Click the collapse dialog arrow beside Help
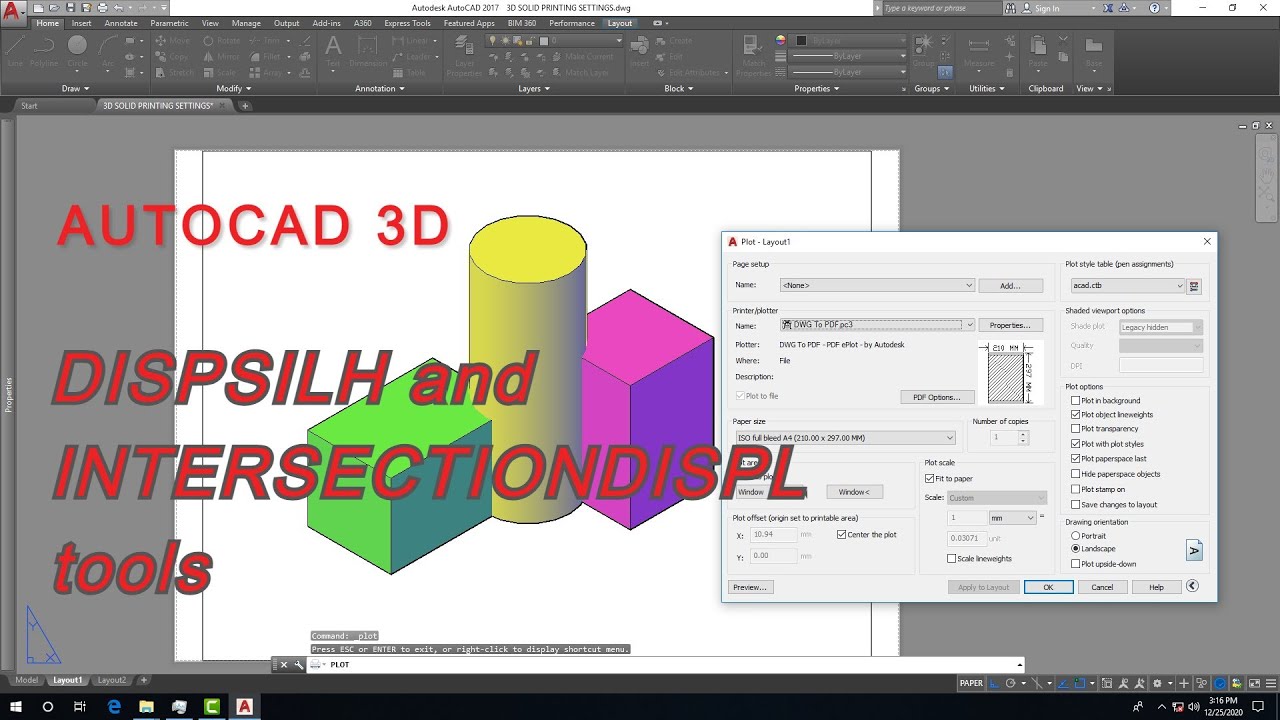The image size is (1280, 720). 1192,587
